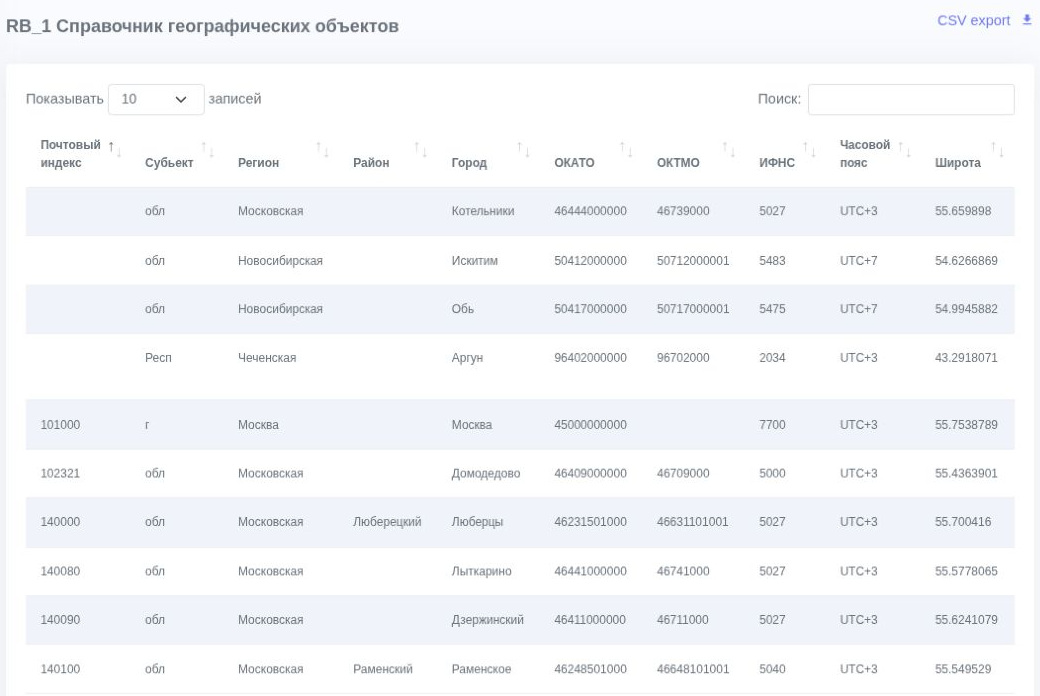Click the Обь city cell

tap(462, 309)
